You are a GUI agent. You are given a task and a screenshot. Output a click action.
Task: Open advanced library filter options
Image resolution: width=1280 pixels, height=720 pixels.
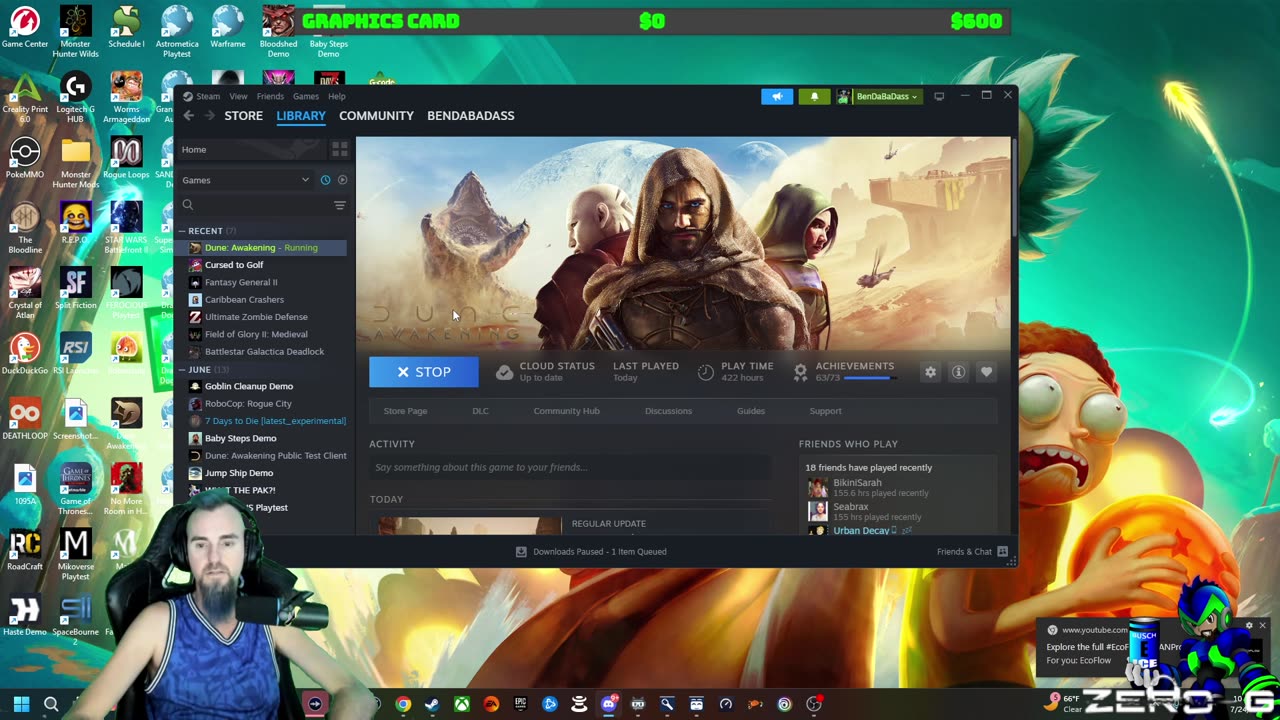[340, 205]
